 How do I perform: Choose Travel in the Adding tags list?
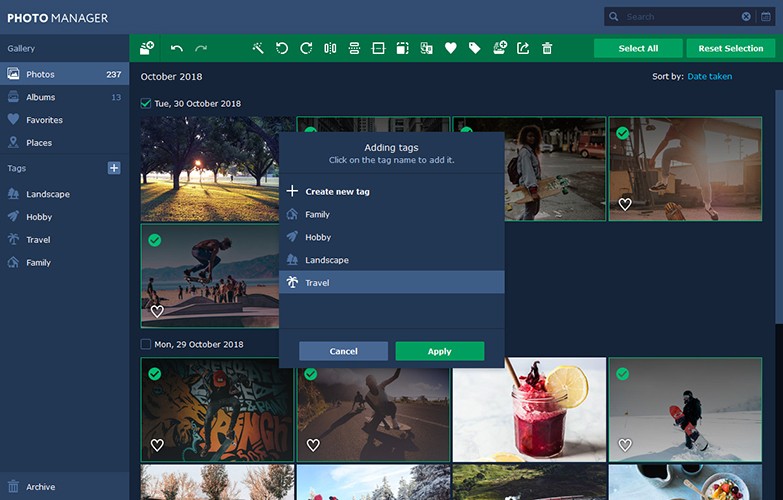coord(317,283)
